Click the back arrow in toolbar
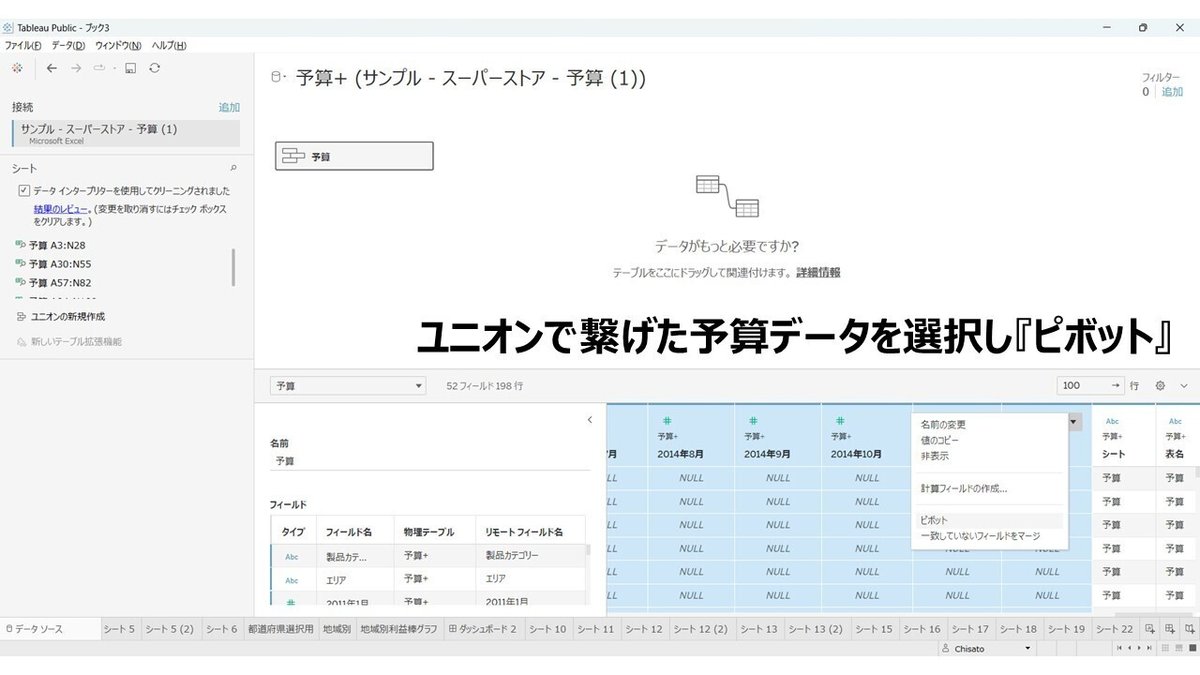 click(x=52, y=68)
